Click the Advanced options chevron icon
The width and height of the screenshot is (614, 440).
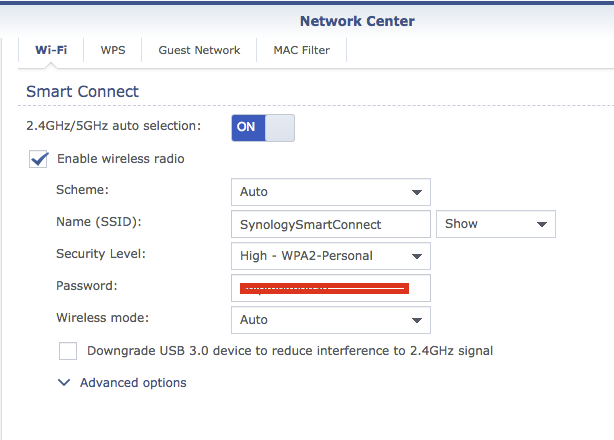tap(64, 383)
